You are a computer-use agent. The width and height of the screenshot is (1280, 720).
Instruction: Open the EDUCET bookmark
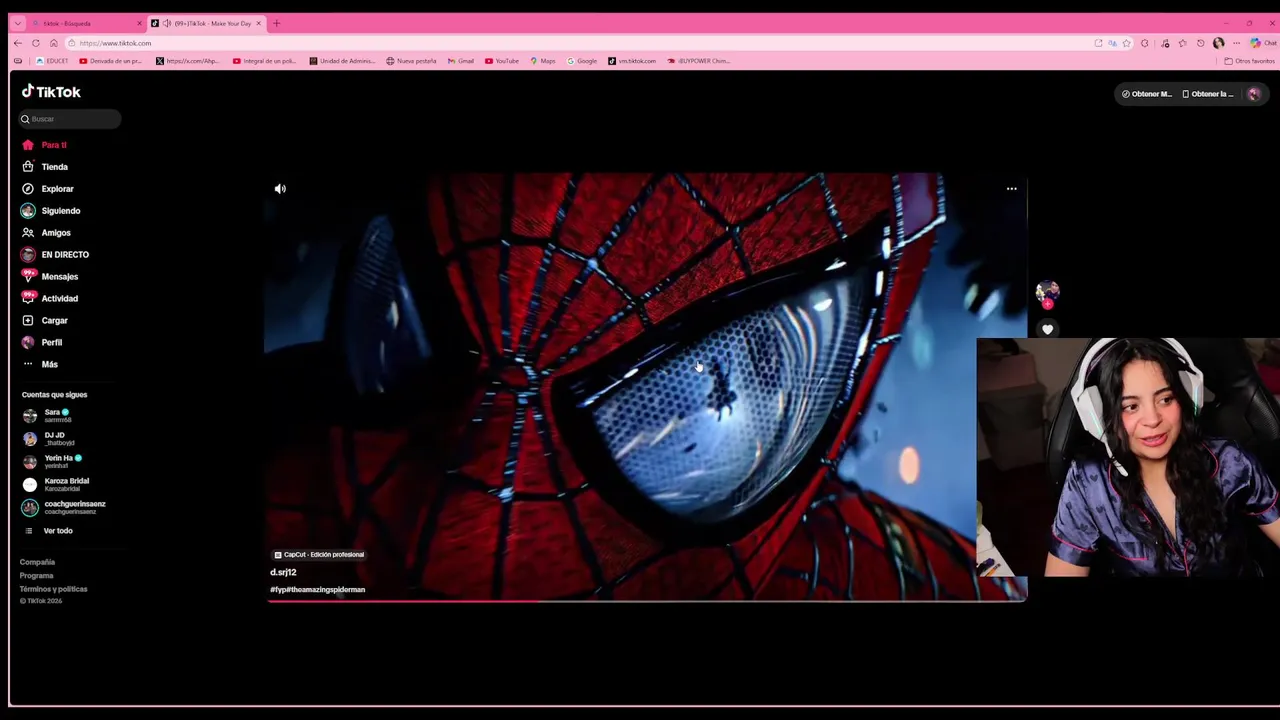tap(52, 61)
